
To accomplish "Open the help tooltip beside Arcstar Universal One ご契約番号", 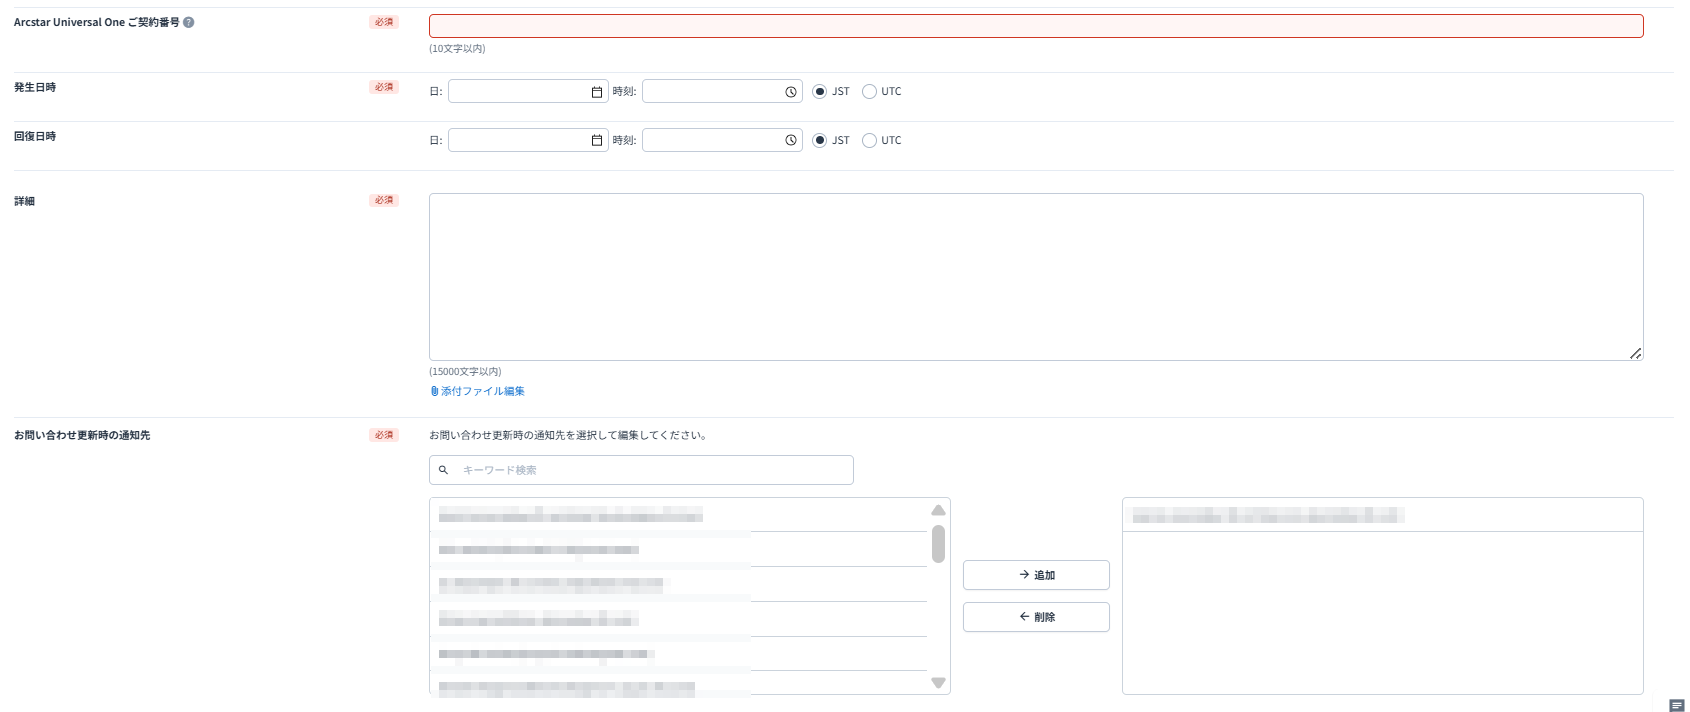I will click(189, 22).
